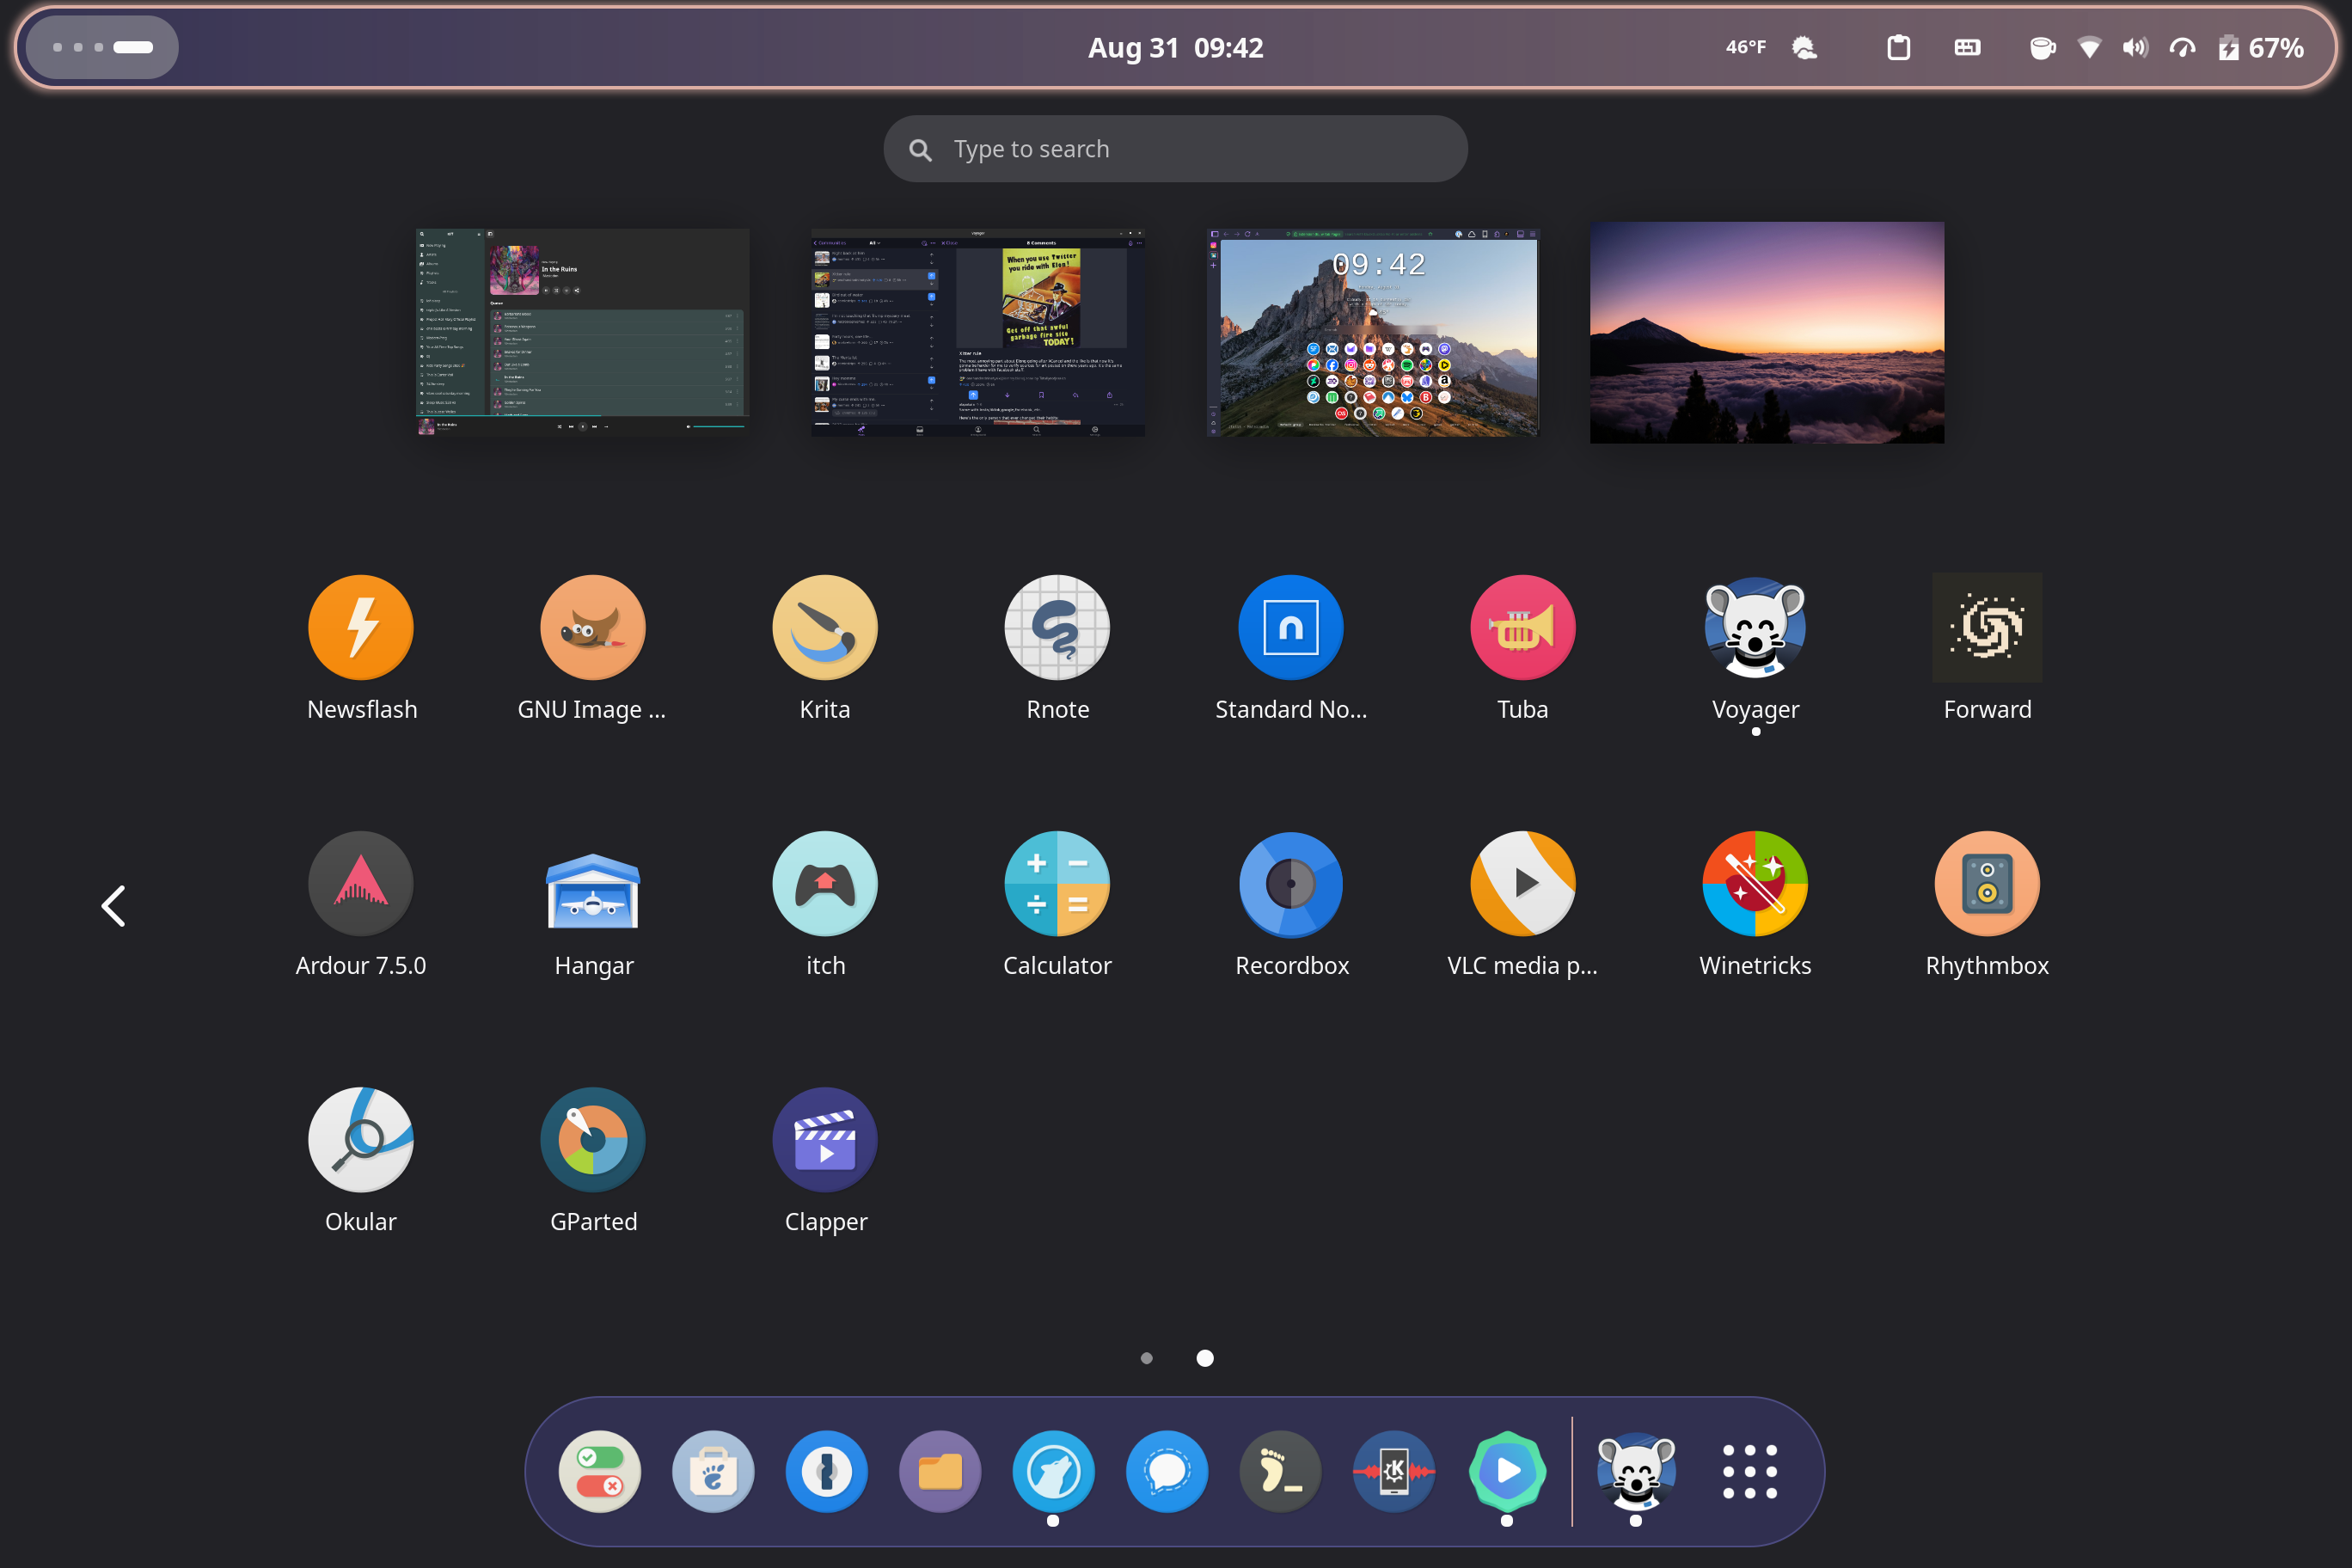Select the music player workspace thumbnail
The width and height of the screenshot is (2352, 1568).
[x=583, y=332]
